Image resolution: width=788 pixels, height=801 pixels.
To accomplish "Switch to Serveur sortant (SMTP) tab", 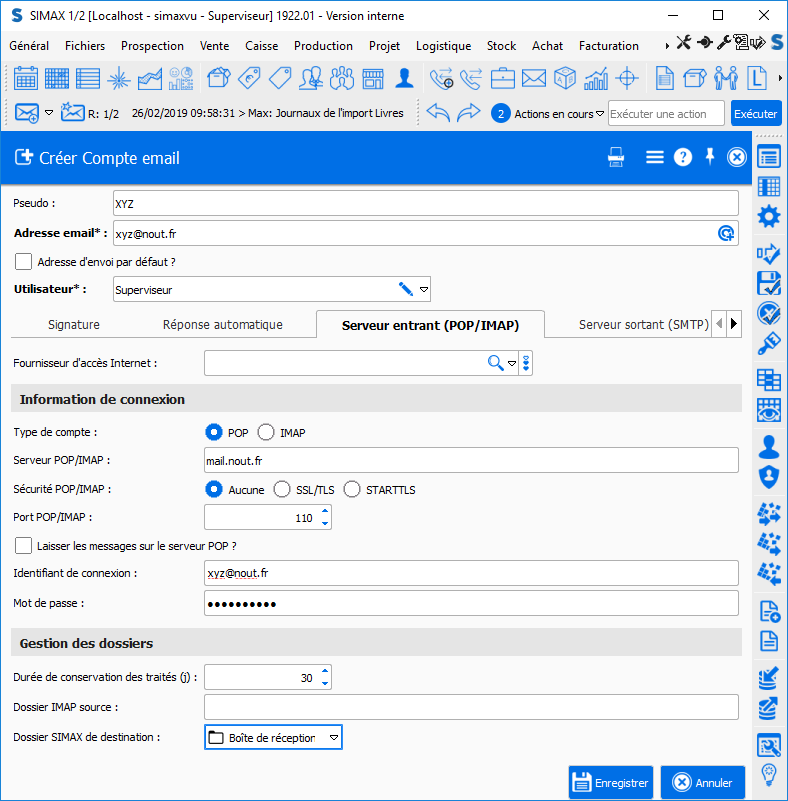I will point(643,325).
